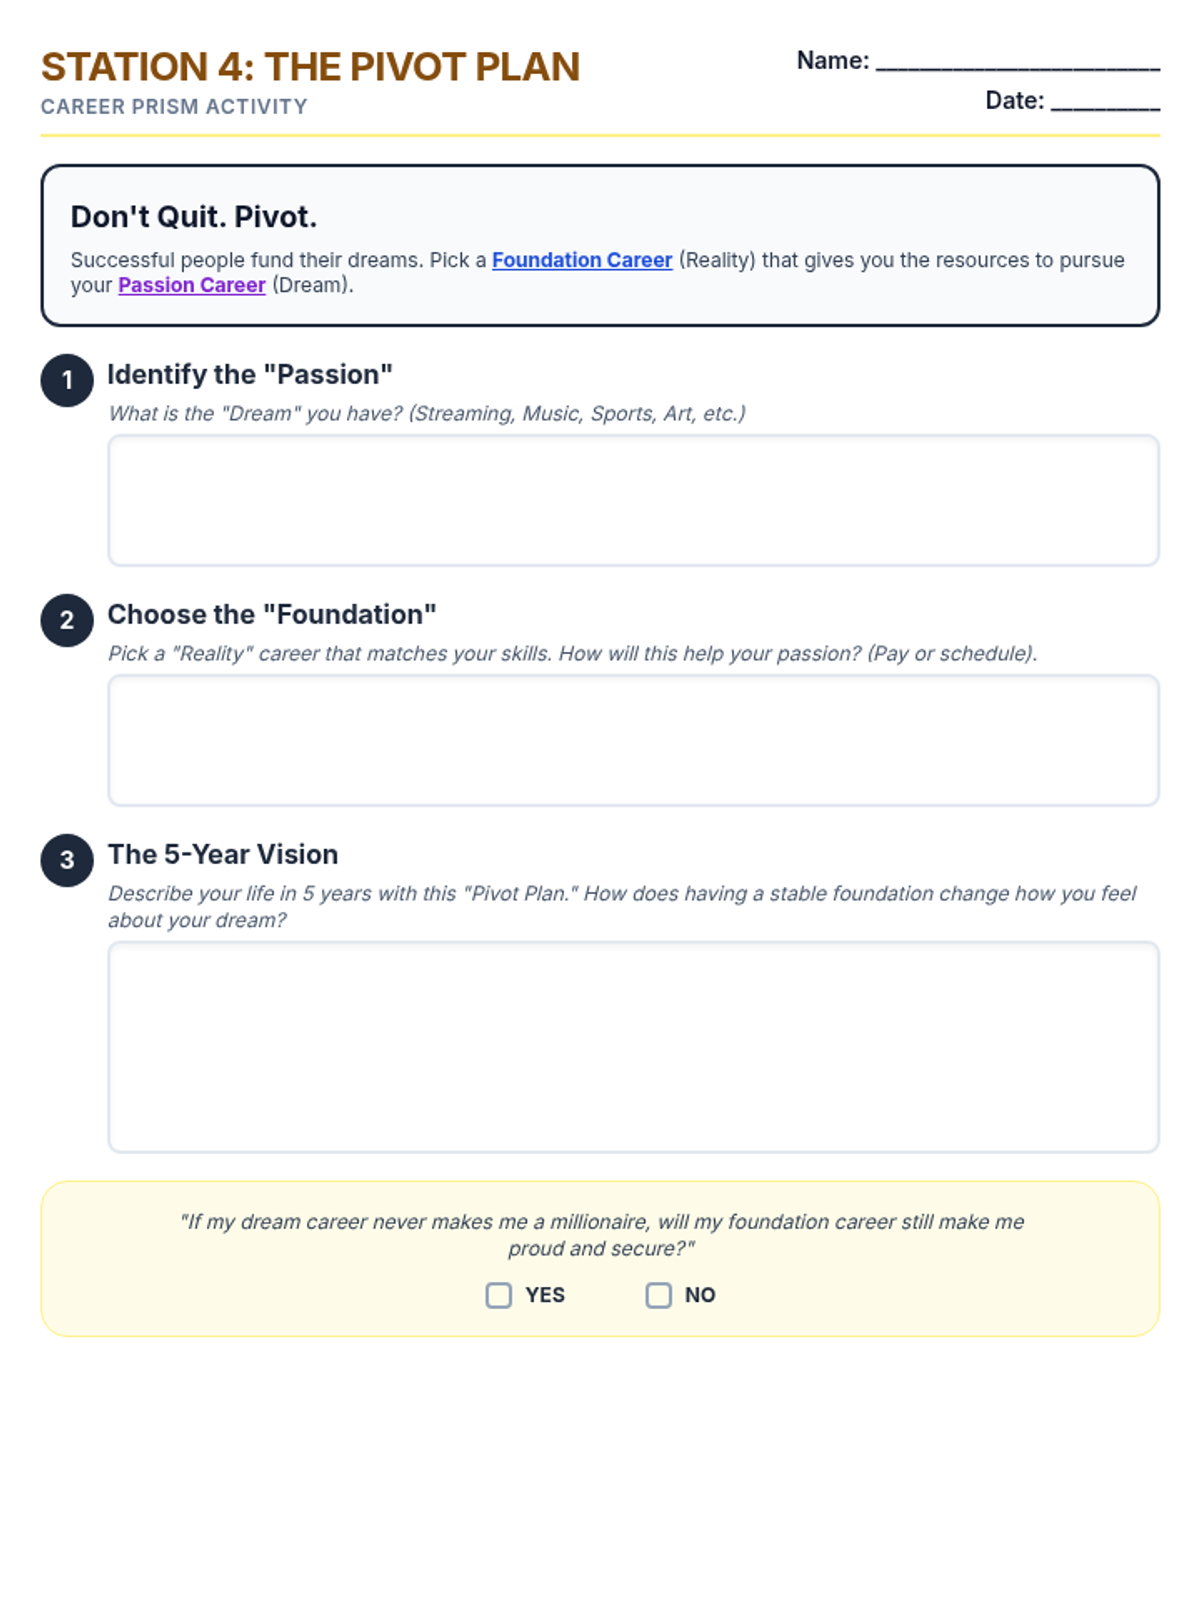This screenshot has width=1200, height=1600.
Task: Click the Identify the "Passion" heading
Action: (250, 374)
